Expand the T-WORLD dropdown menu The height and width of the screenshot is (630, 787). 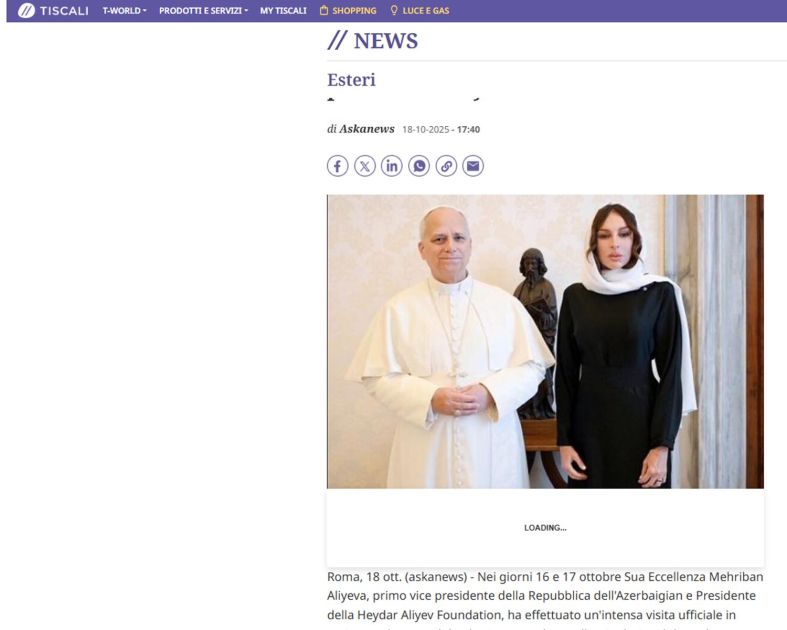coord(124,11)
